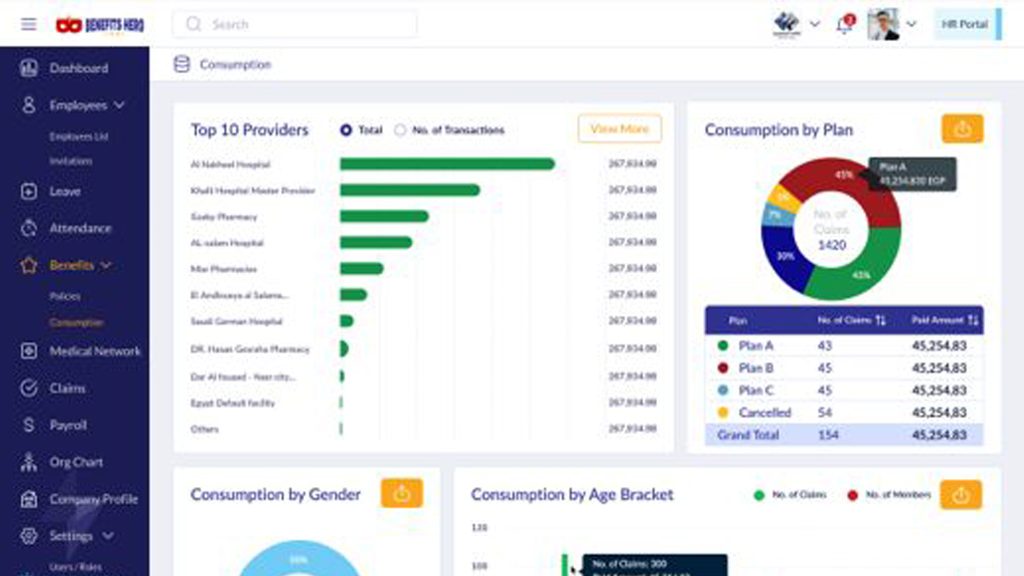The height and width of the screenshot is (576, 1024).
Task: Click the Al Nakheel Hospital bar
Action: point(447,164)
